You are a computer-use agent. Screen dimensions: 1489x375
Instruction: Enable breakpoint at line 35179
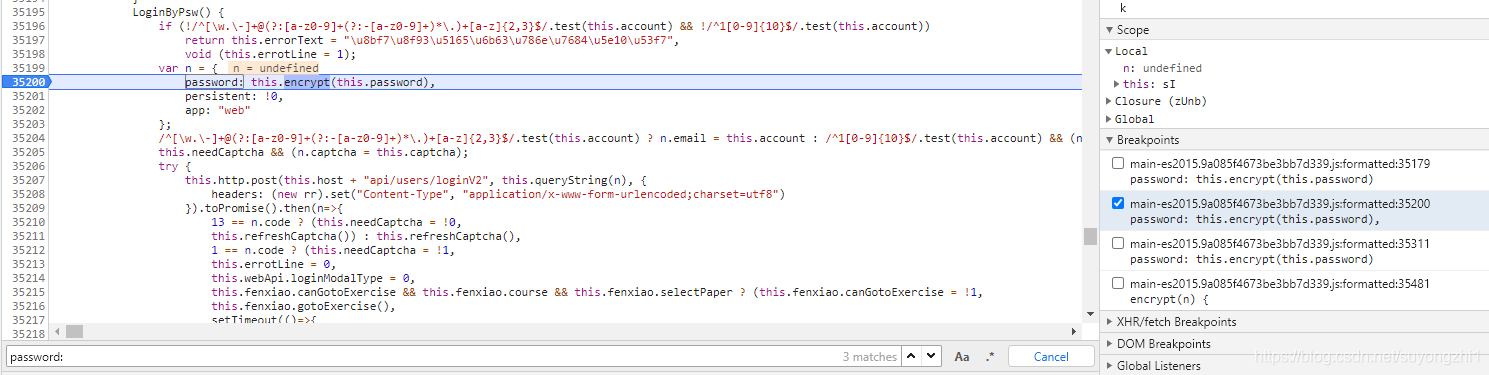1118,162
